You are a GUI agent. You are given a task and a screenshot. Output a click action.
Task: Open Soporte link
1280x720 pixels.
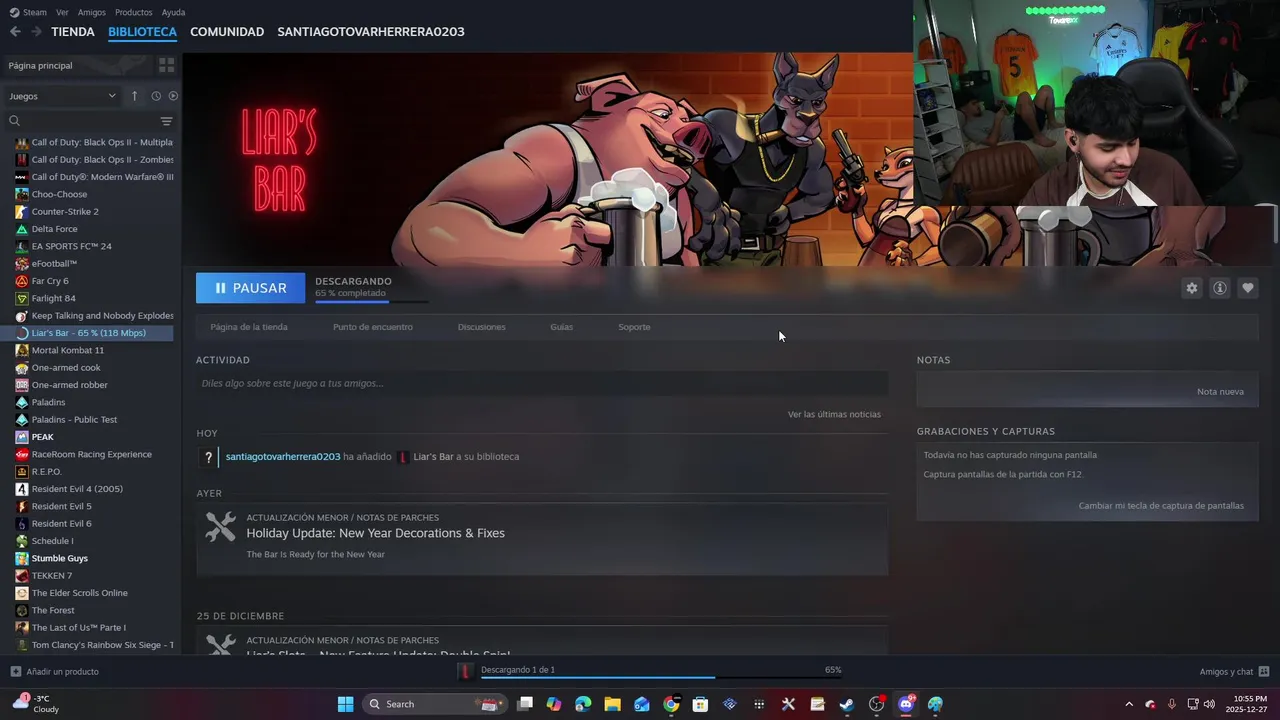[634, 327]
